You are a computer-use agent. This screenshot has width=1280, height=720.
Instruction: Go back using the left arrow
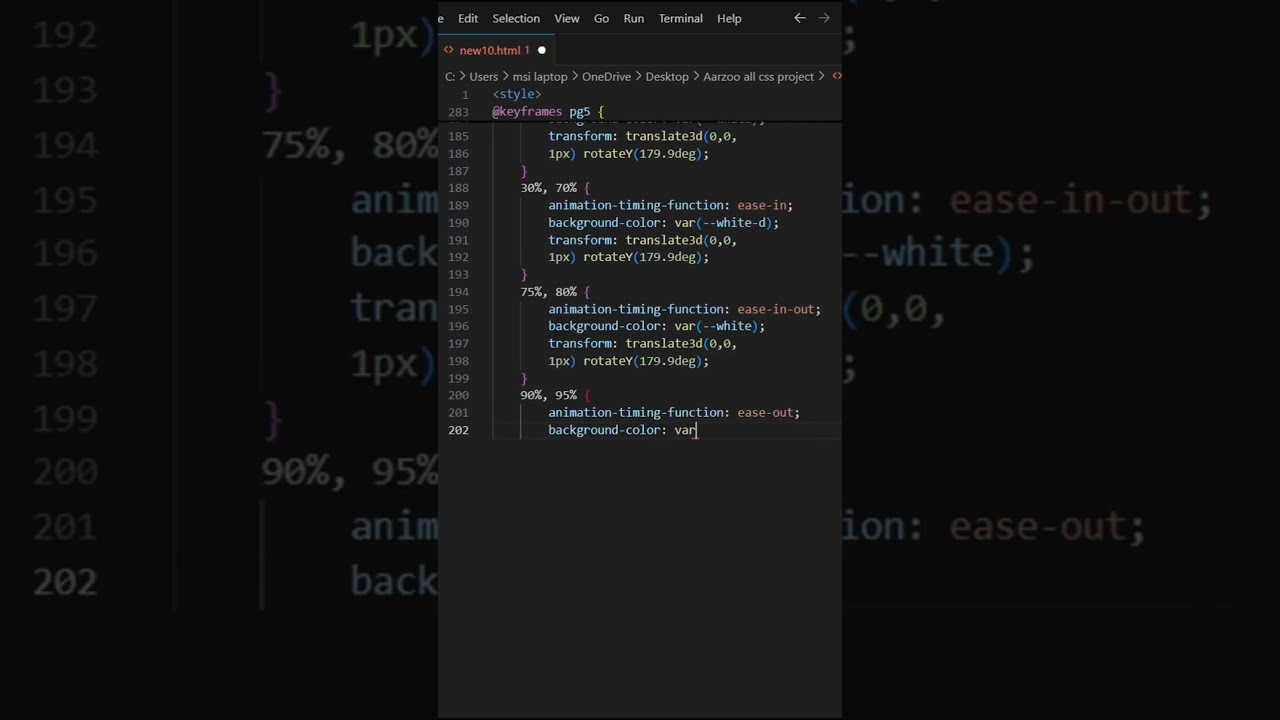pyautogui.click(x=800, y=18)
